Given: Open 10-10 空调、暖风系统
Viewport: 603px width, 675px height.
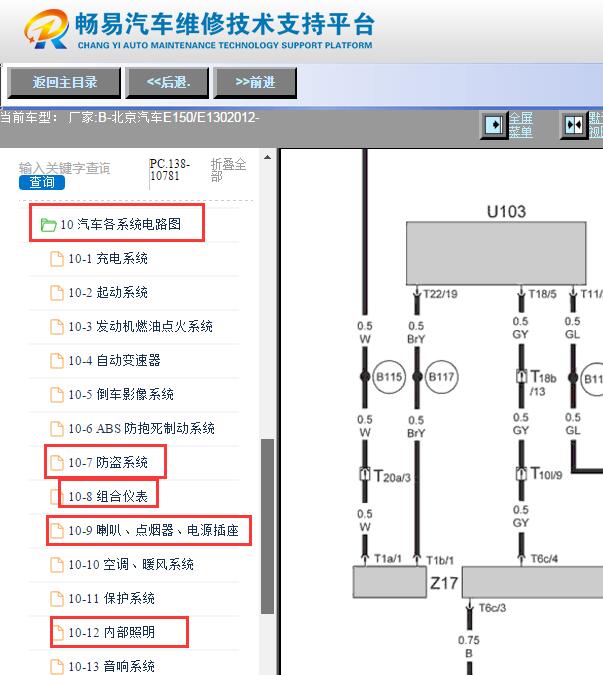Looking at the screenshot, I should click(x=131, y=564).
